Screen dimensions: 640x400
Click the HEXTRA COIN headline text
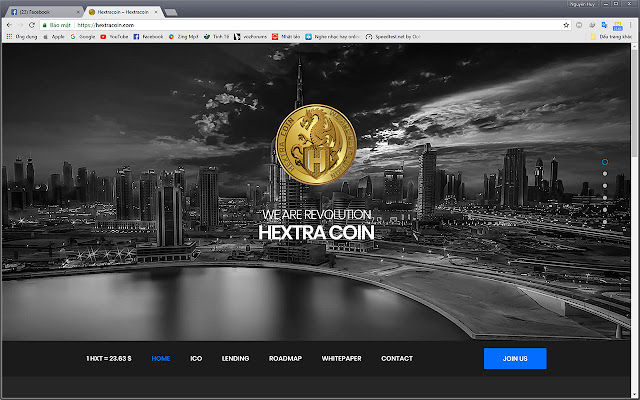pyautogui.click(x=316, y=232)
